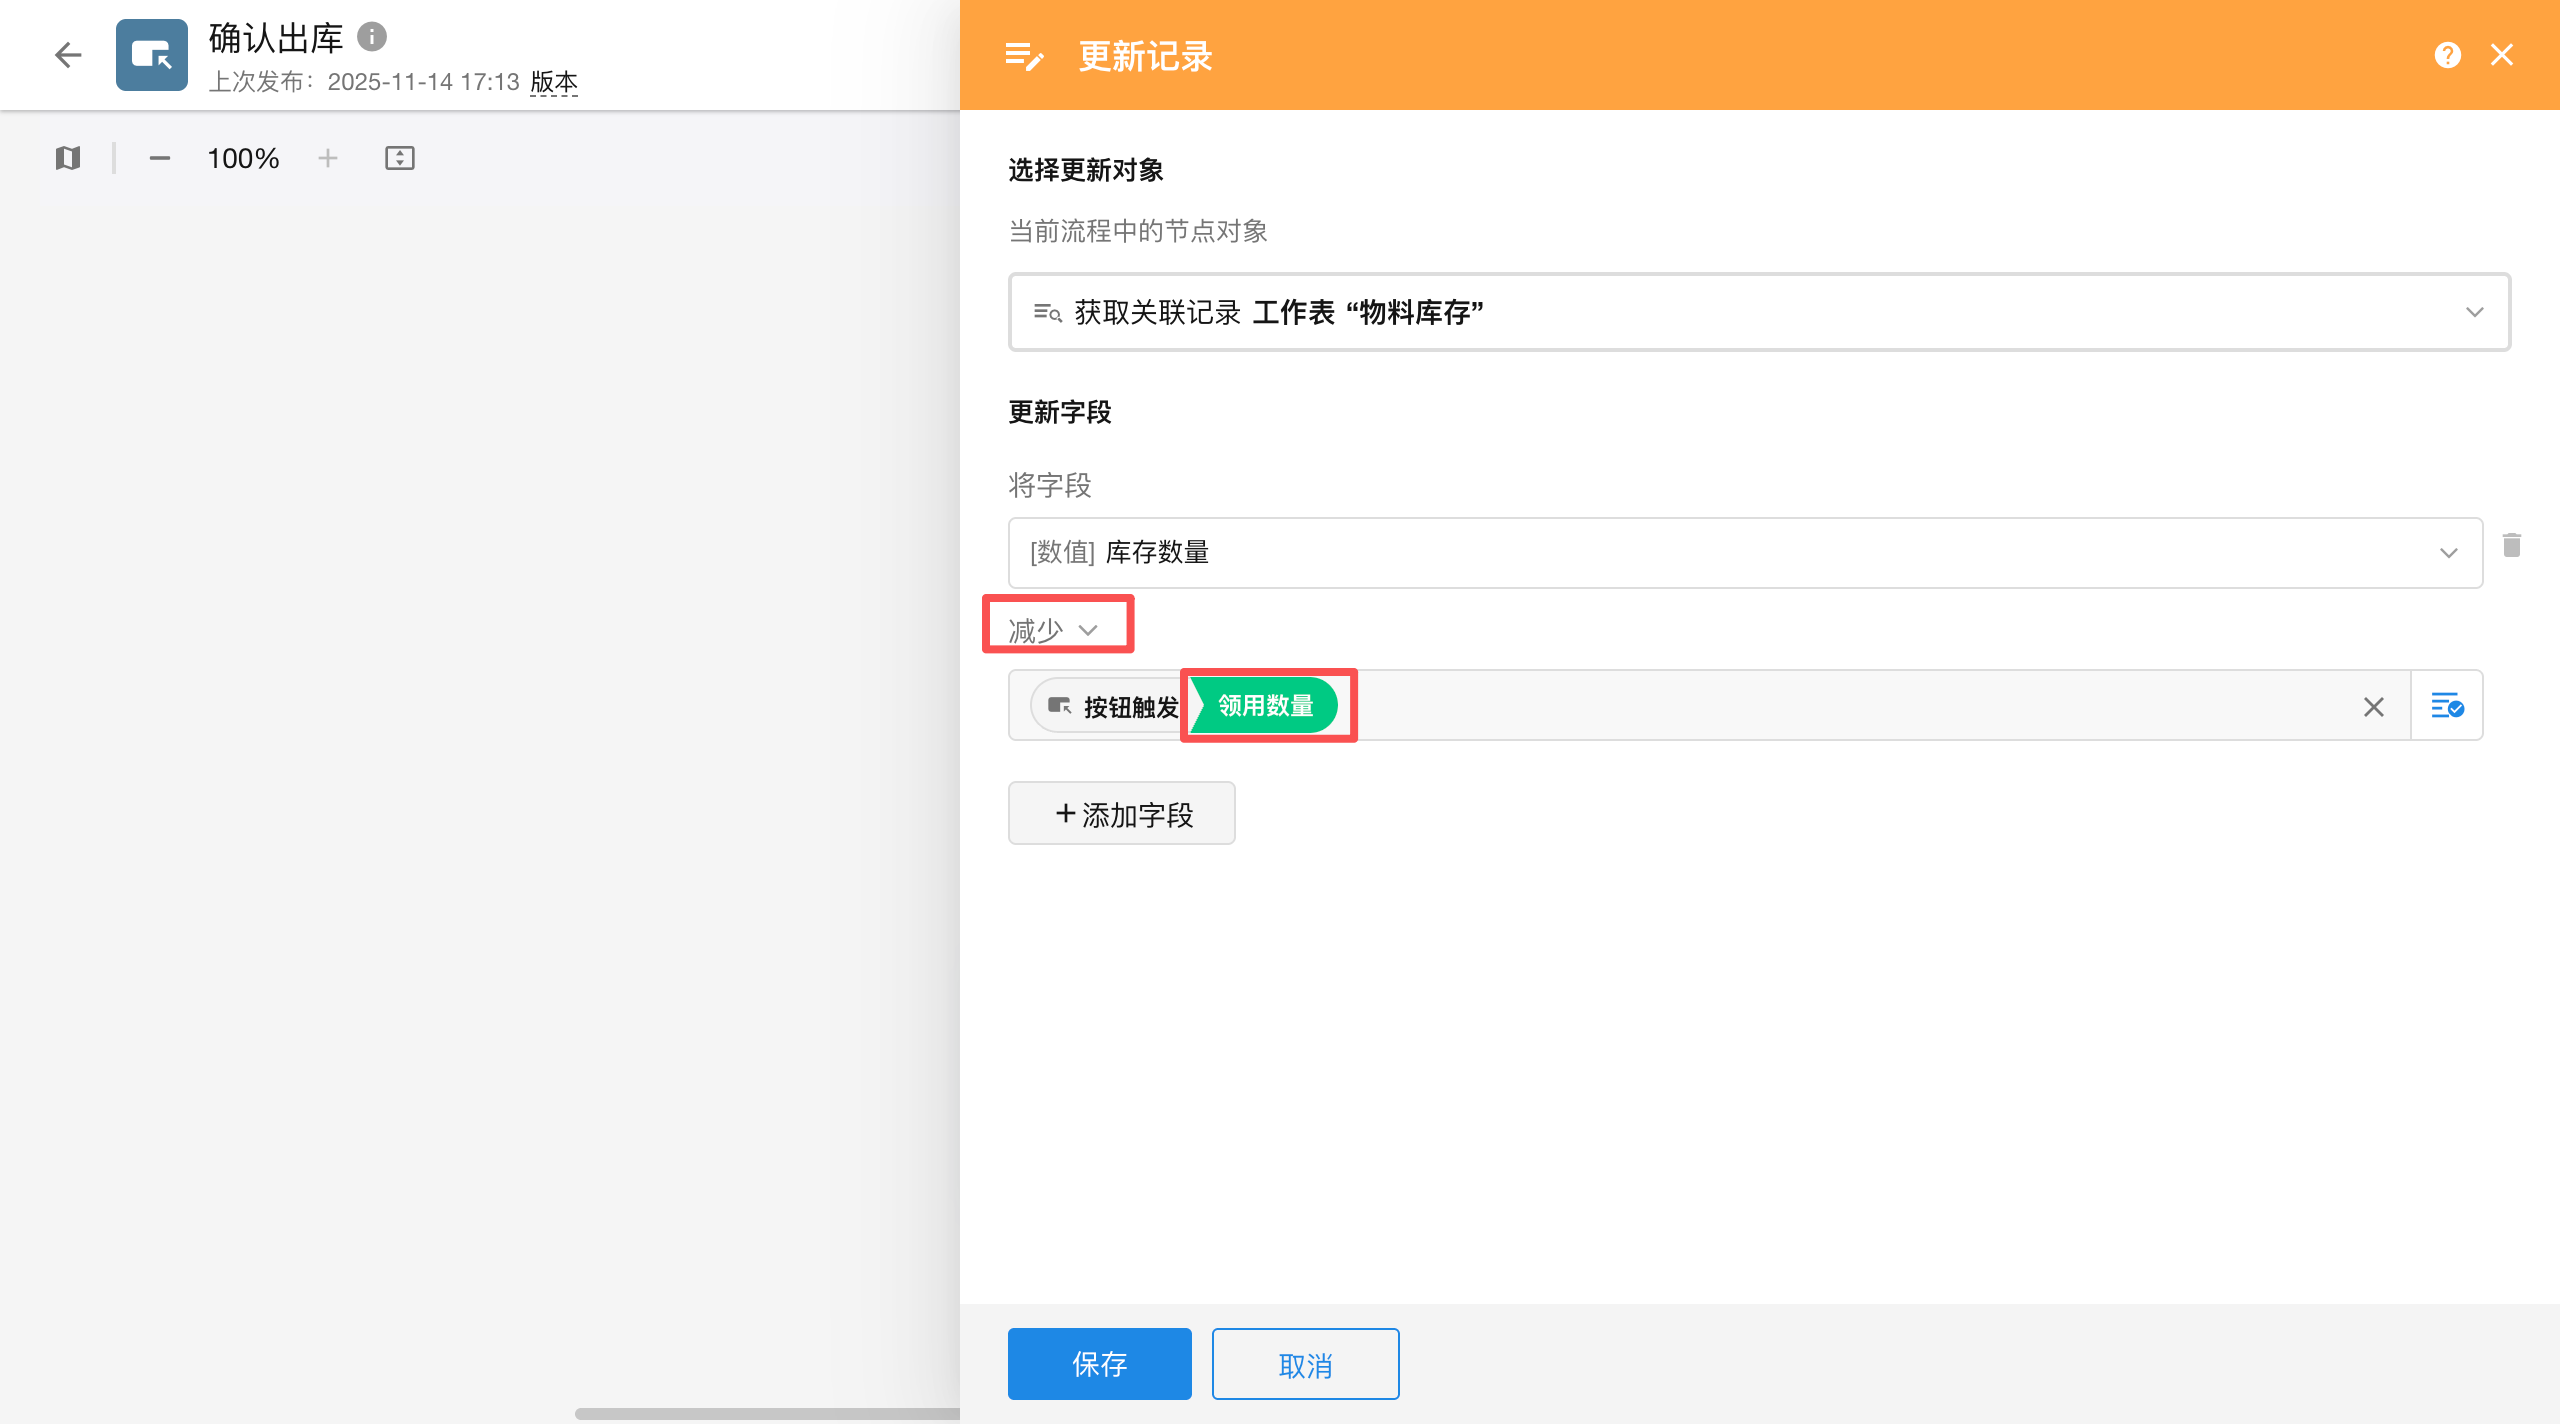
Task: Zoom in with the plus icon
Action: [x=328, y=158]
